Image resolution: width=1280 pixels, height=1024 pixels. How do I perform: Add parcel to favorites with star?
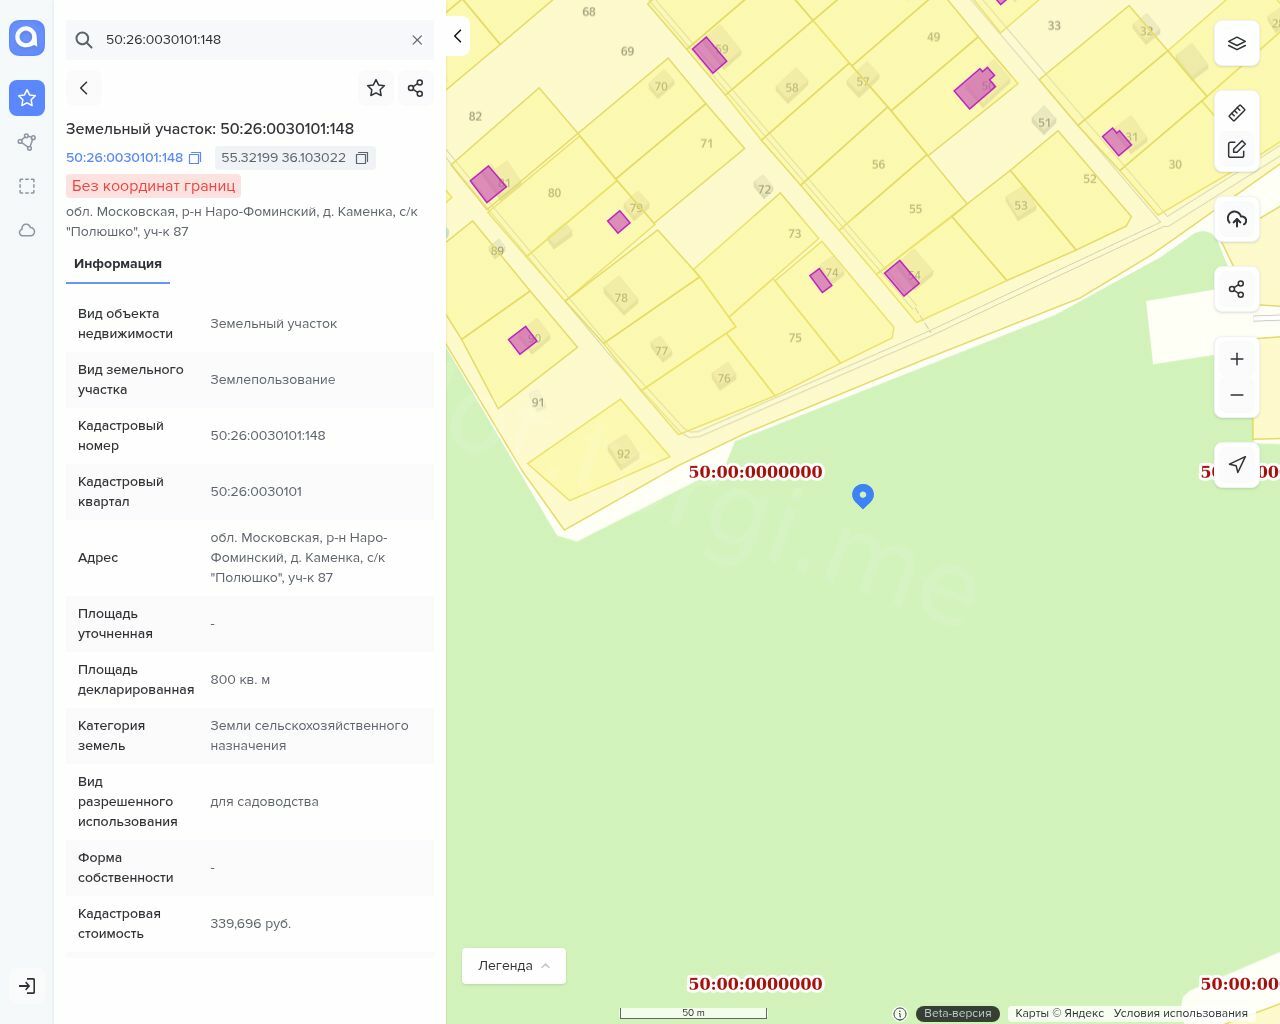[376, 88]
